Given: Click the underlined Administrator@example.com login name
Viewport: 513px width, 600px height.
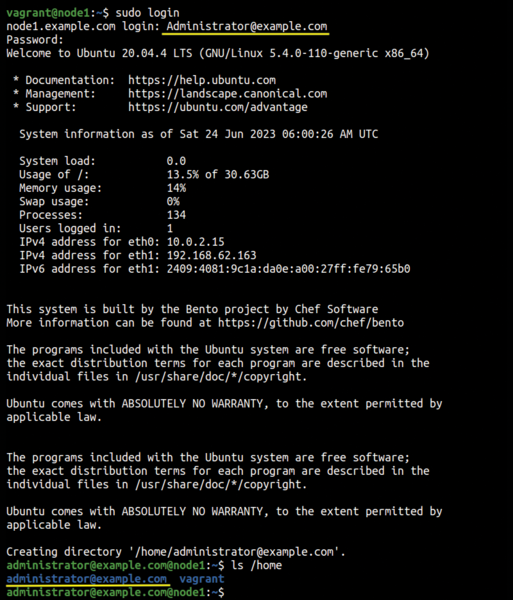Looking at the screenshot, I should coord(246,26).
